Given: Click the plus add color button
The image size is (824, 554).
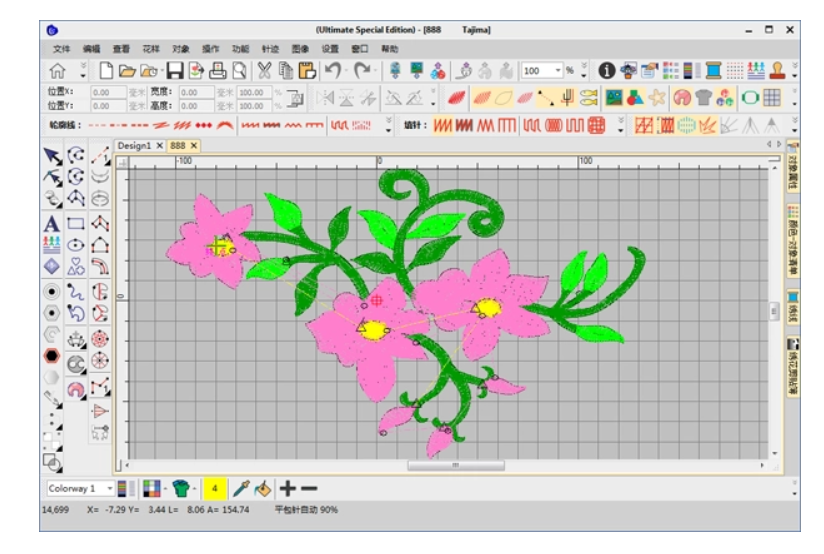Looking at the screenshot, I should [x=287, y=488].
